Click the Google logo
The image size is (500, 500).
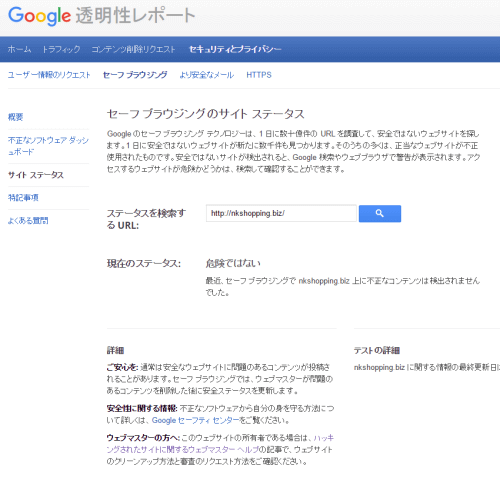(39, 16)
